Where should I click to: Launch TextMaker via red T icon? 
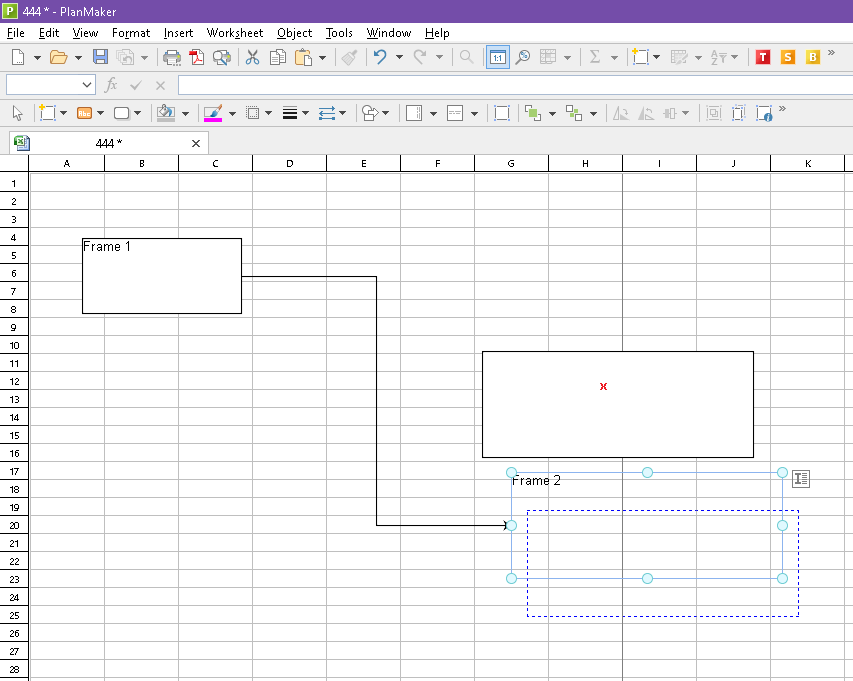coord(763,58)
